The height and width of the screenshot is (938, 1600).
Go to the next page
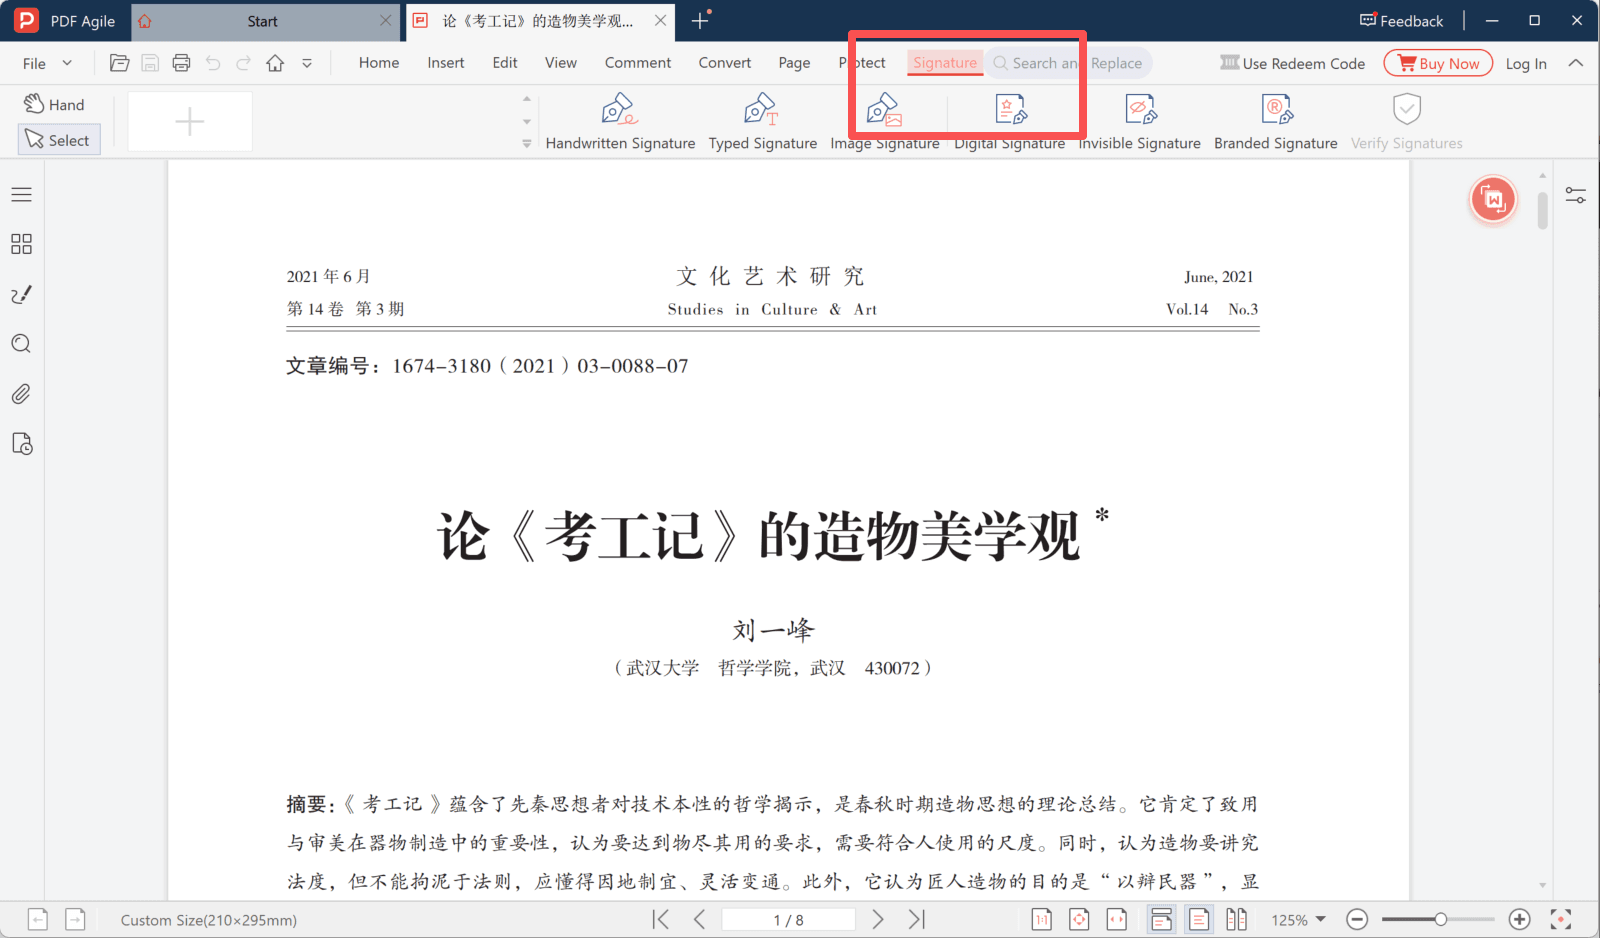(878, 919)
